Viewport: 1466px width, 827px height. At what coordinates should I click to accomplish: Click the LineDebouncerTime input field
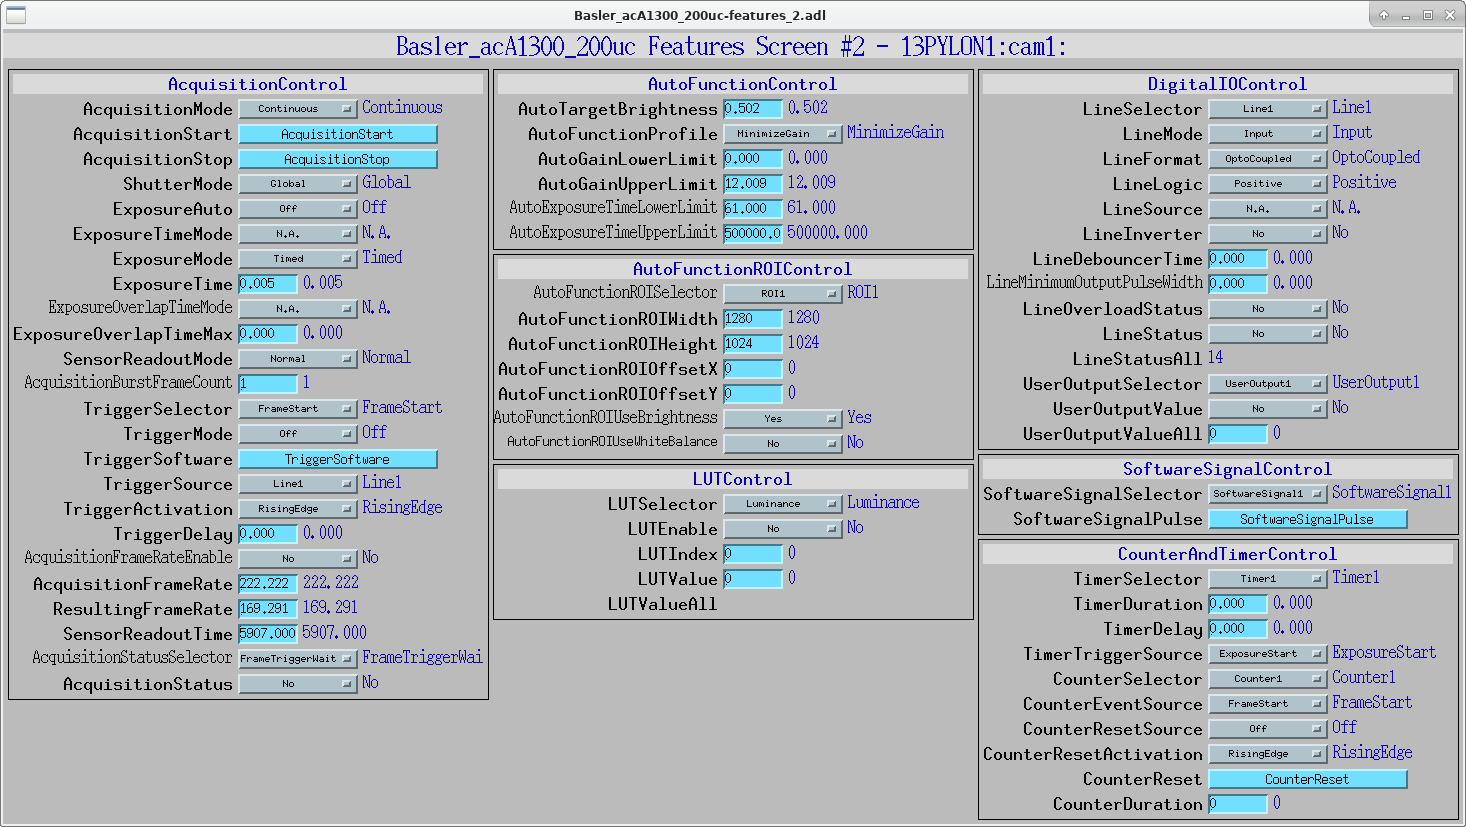click(1238, 259)
